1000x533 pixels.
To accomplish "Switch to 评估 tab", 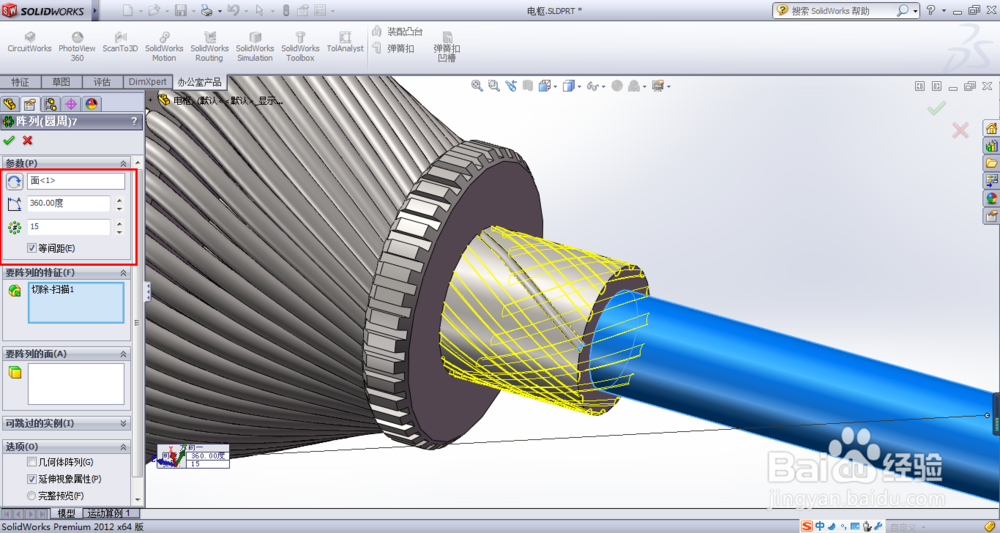I will pos(102,82).
